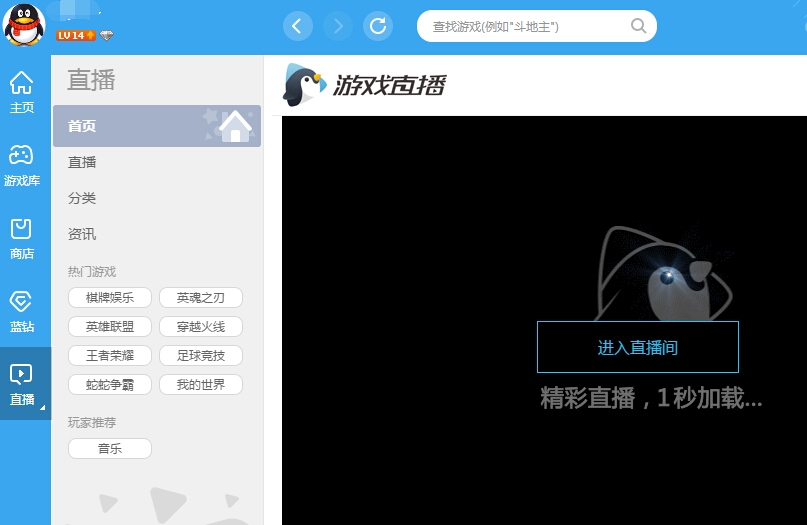Open 直播 live section in blue sidebar
This screenshot has width=807, height=525.
point(24,383)
